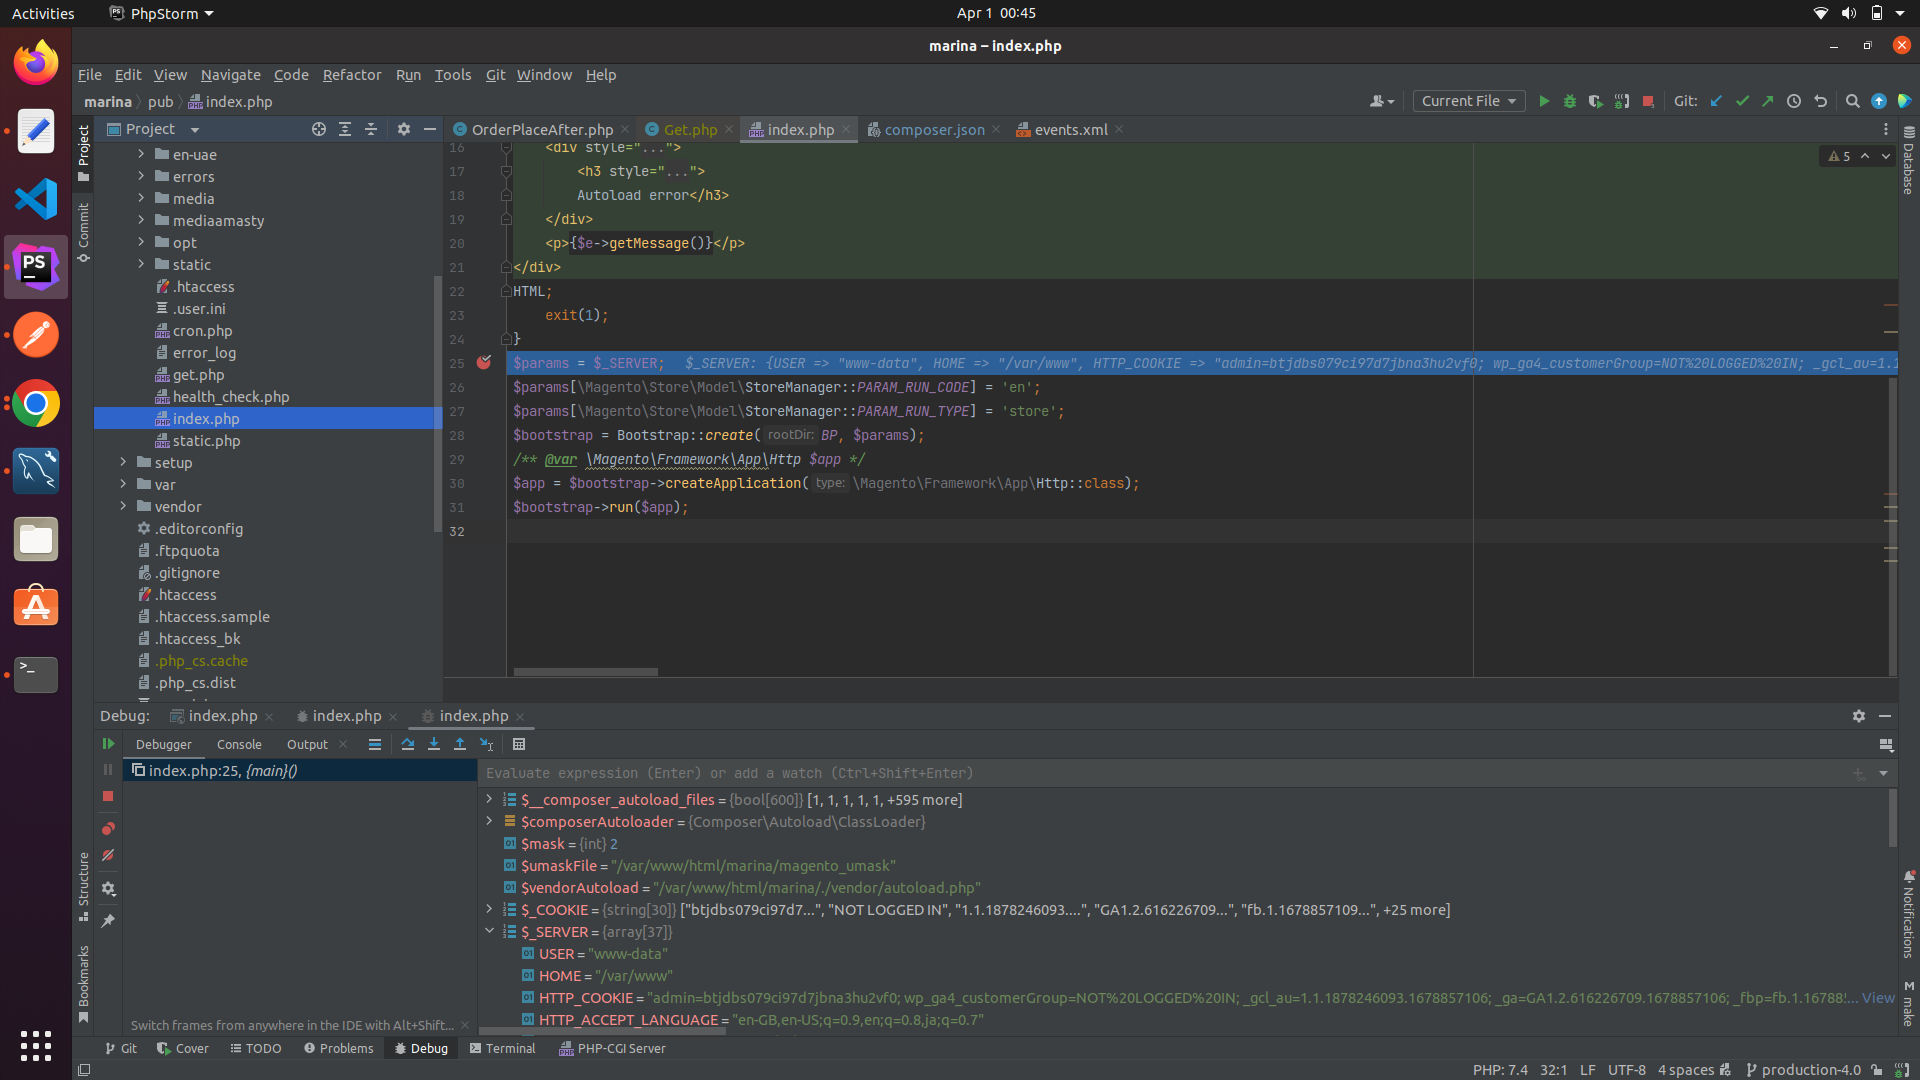This screenshot has height=1080, width=1920.
Task: Open health_check.php in Project tree
Action: tap(230, 397)
